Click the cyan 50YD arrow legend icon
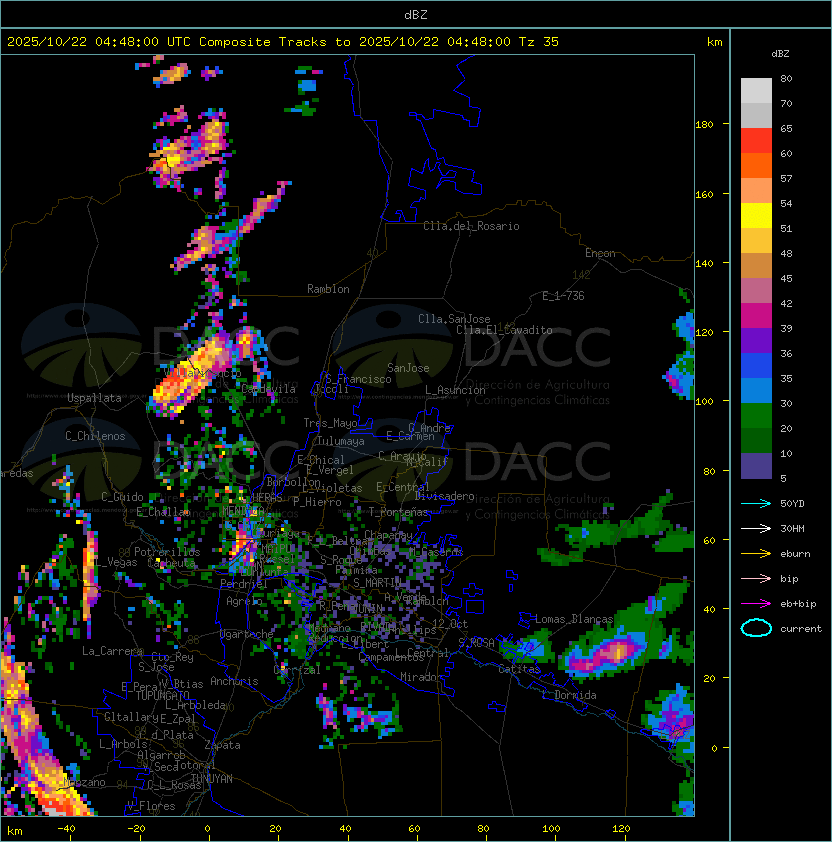The width and height of the screenshot is (832, 842). click(756, 503)
